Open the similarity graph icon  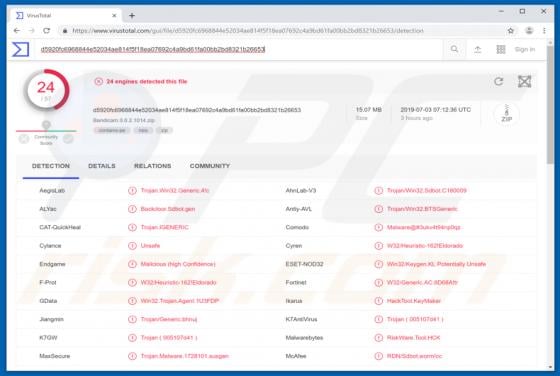(524, 81)
